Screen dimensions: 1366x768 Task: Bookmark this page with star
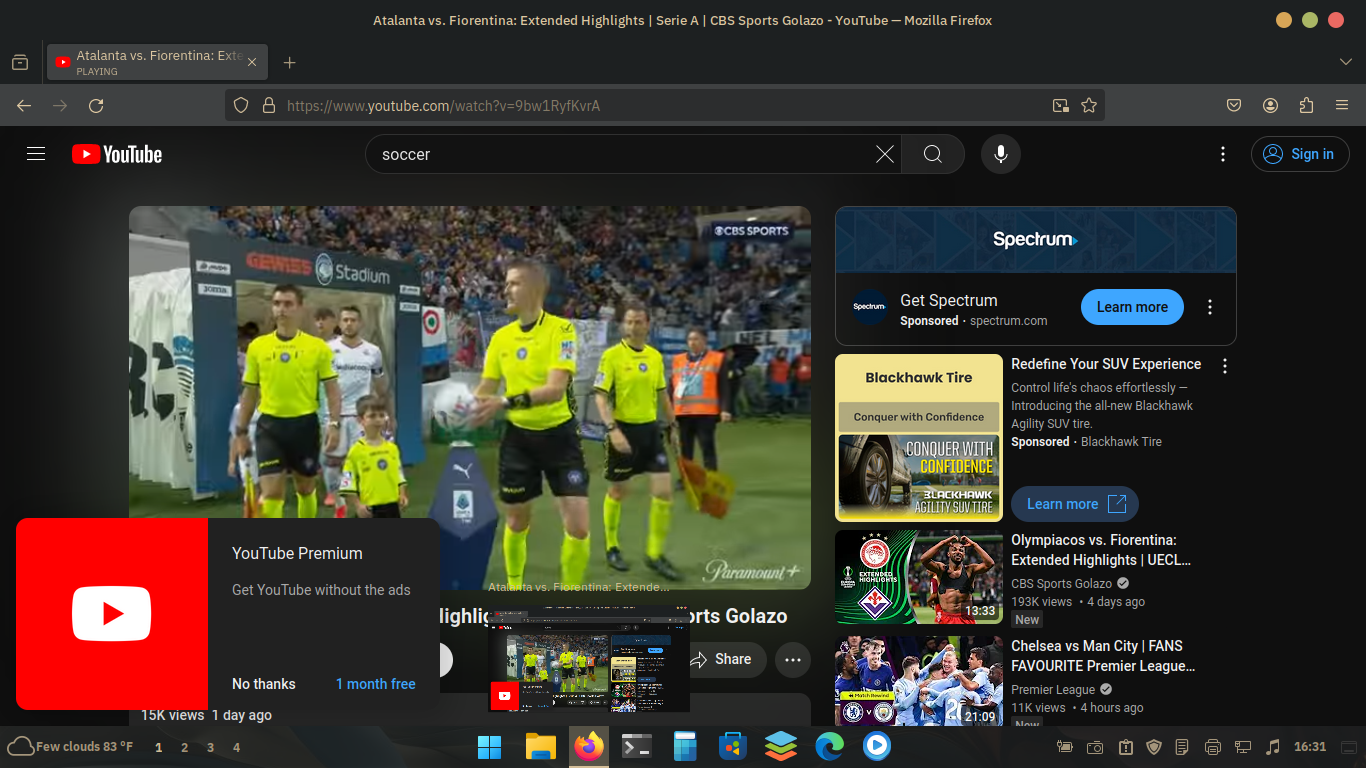[x=1089, y=105]
